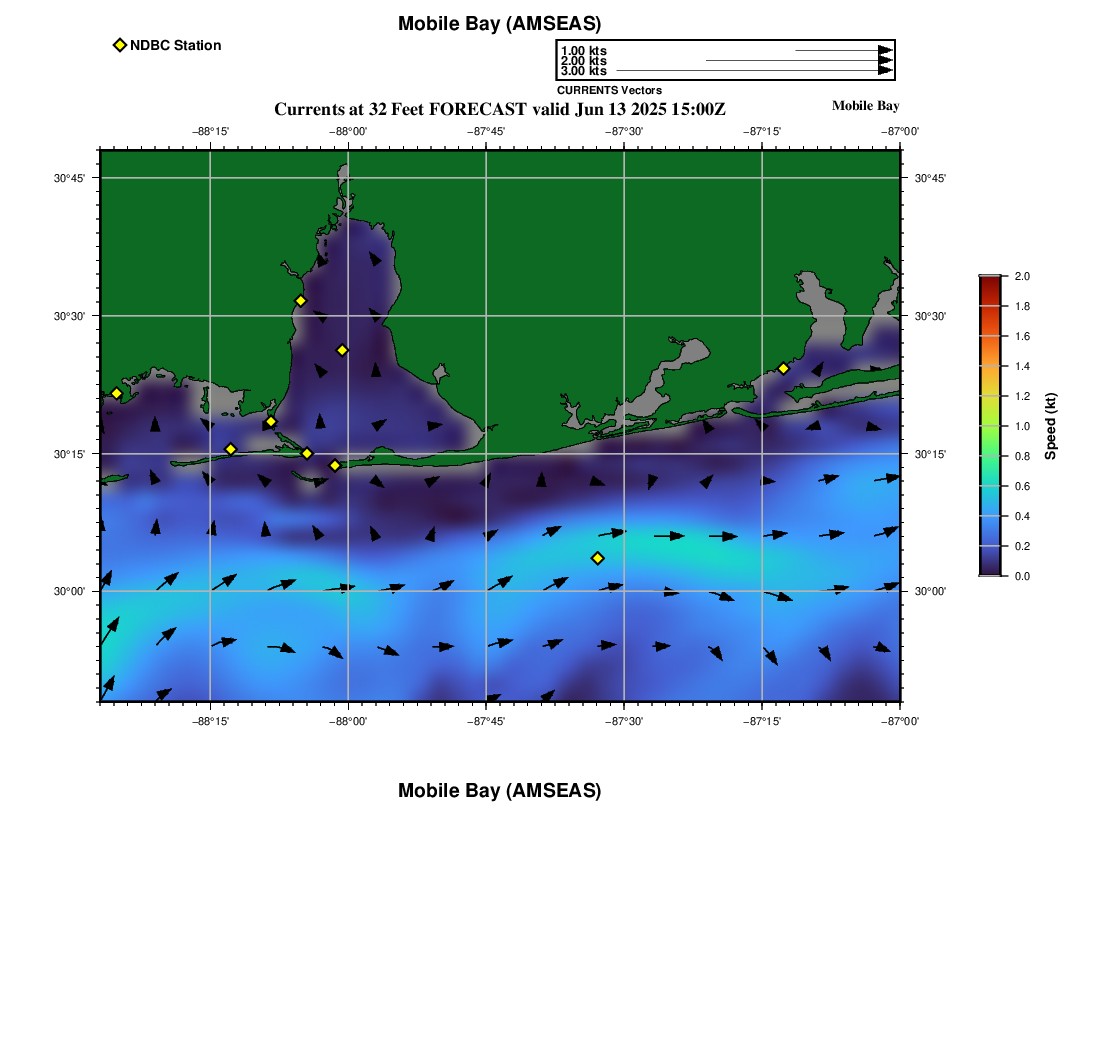Click the NDBC diamond nearest Mobile Bay mouth's east side
Image resolution: width=1100 pixels, height=1050 pixels.
[x=335, y=465]
